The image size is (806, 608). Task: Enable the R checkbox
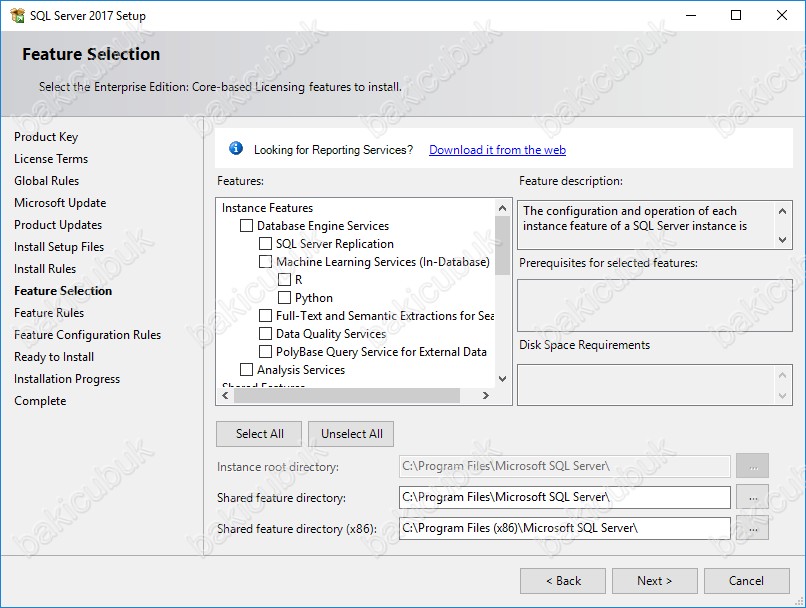284,280
